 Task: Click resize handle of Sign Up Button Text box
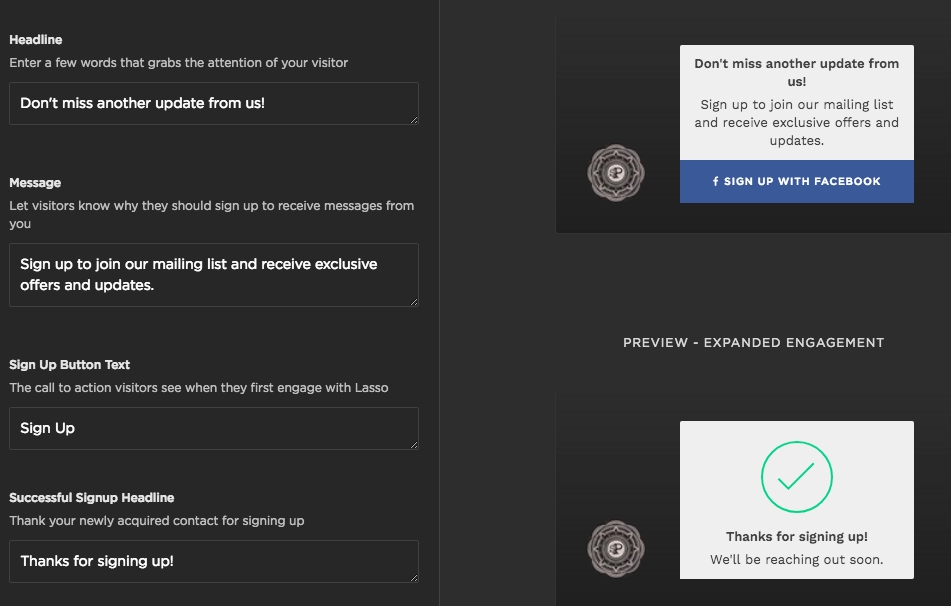tap(414, 445)
